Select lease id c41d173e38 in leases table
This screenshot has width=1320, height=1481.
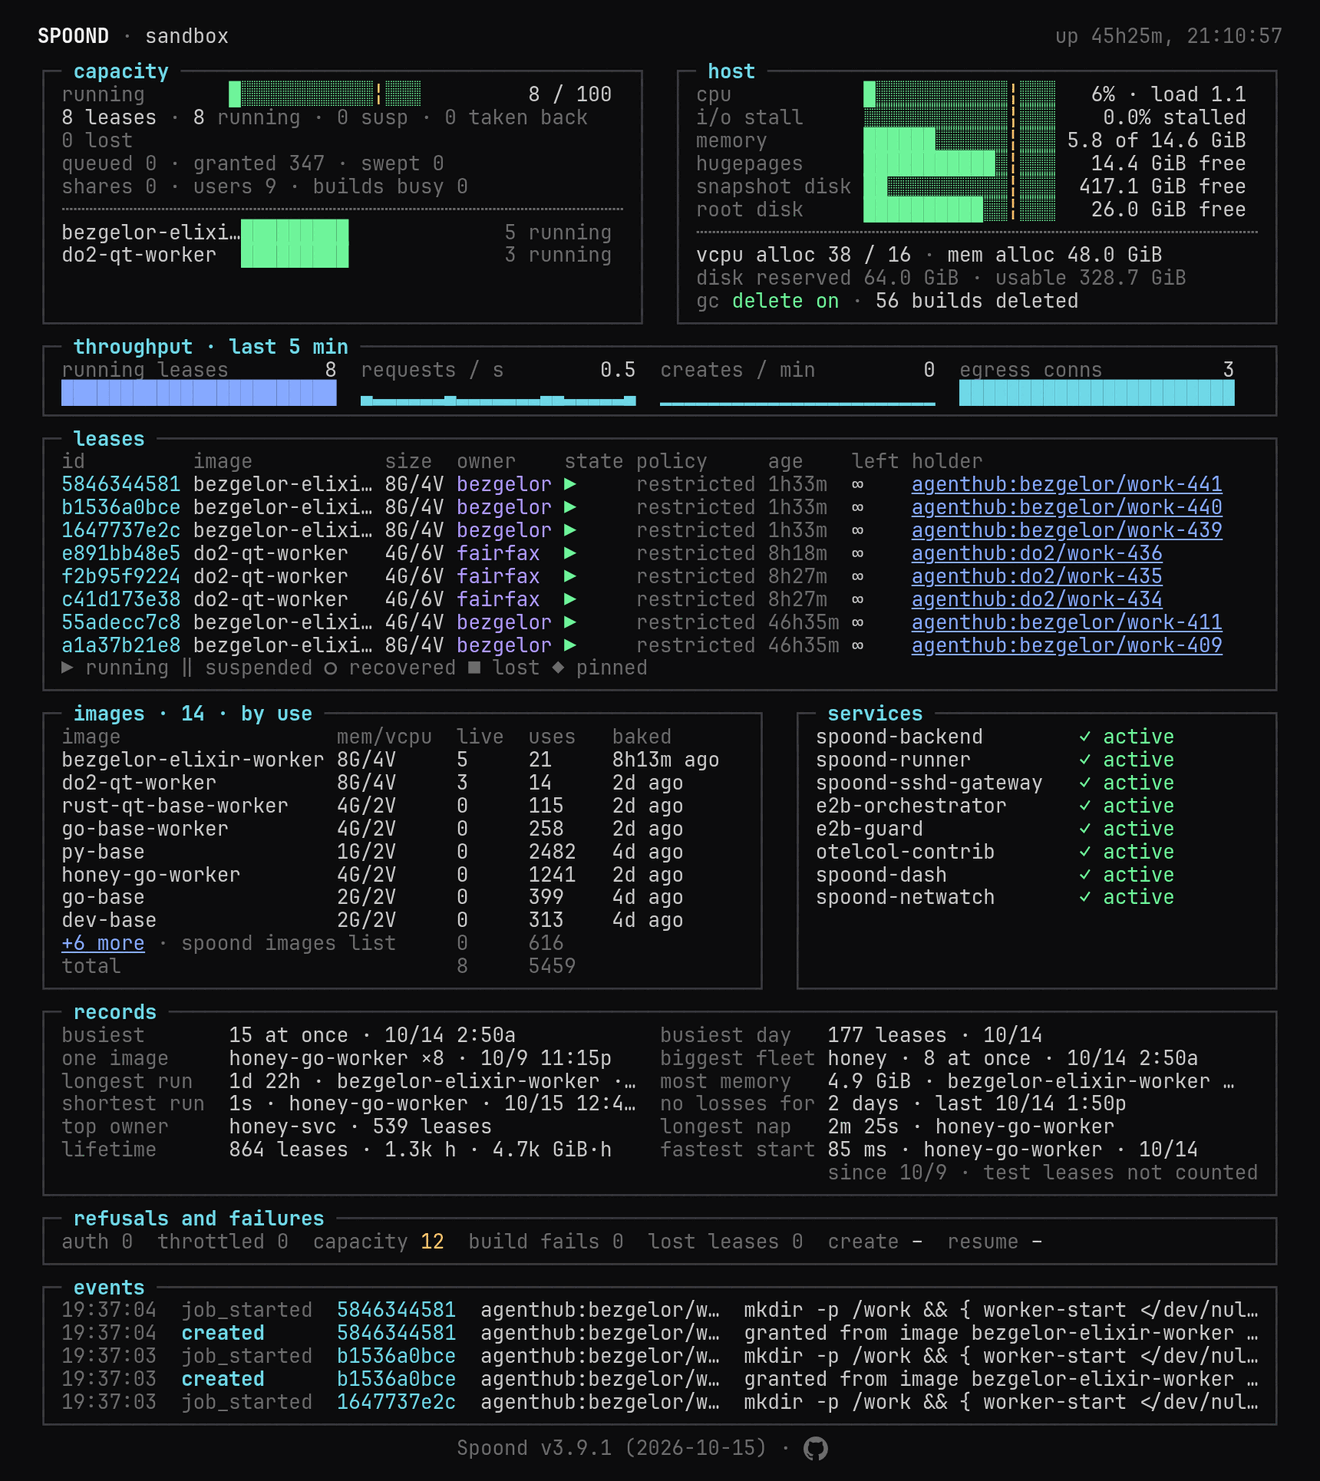[121, 600]
